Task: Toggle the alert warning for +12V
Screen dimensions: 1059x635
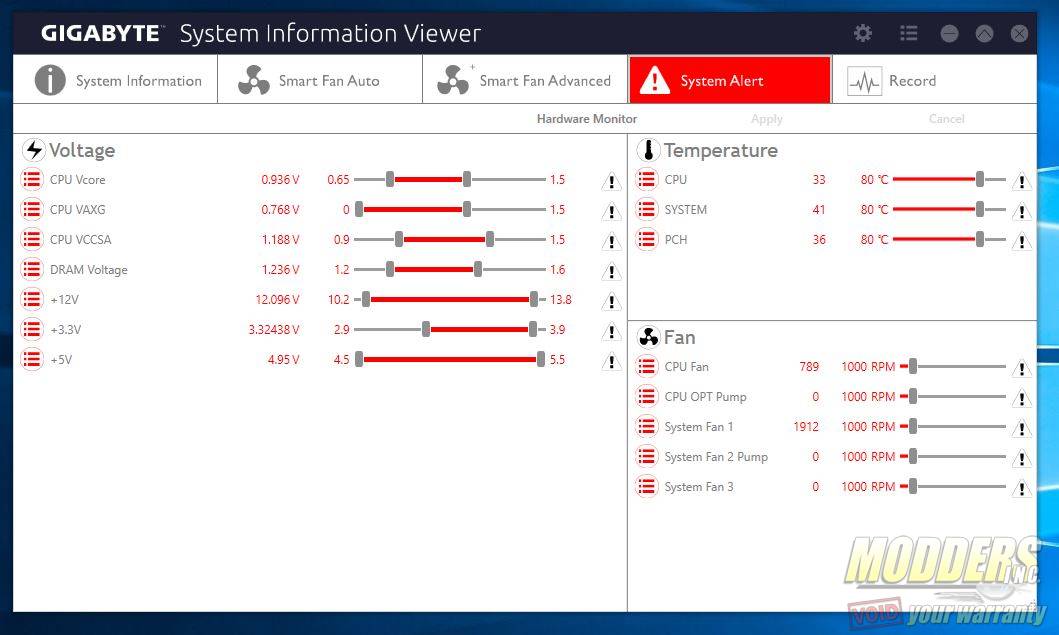Action: coord(611,301)
